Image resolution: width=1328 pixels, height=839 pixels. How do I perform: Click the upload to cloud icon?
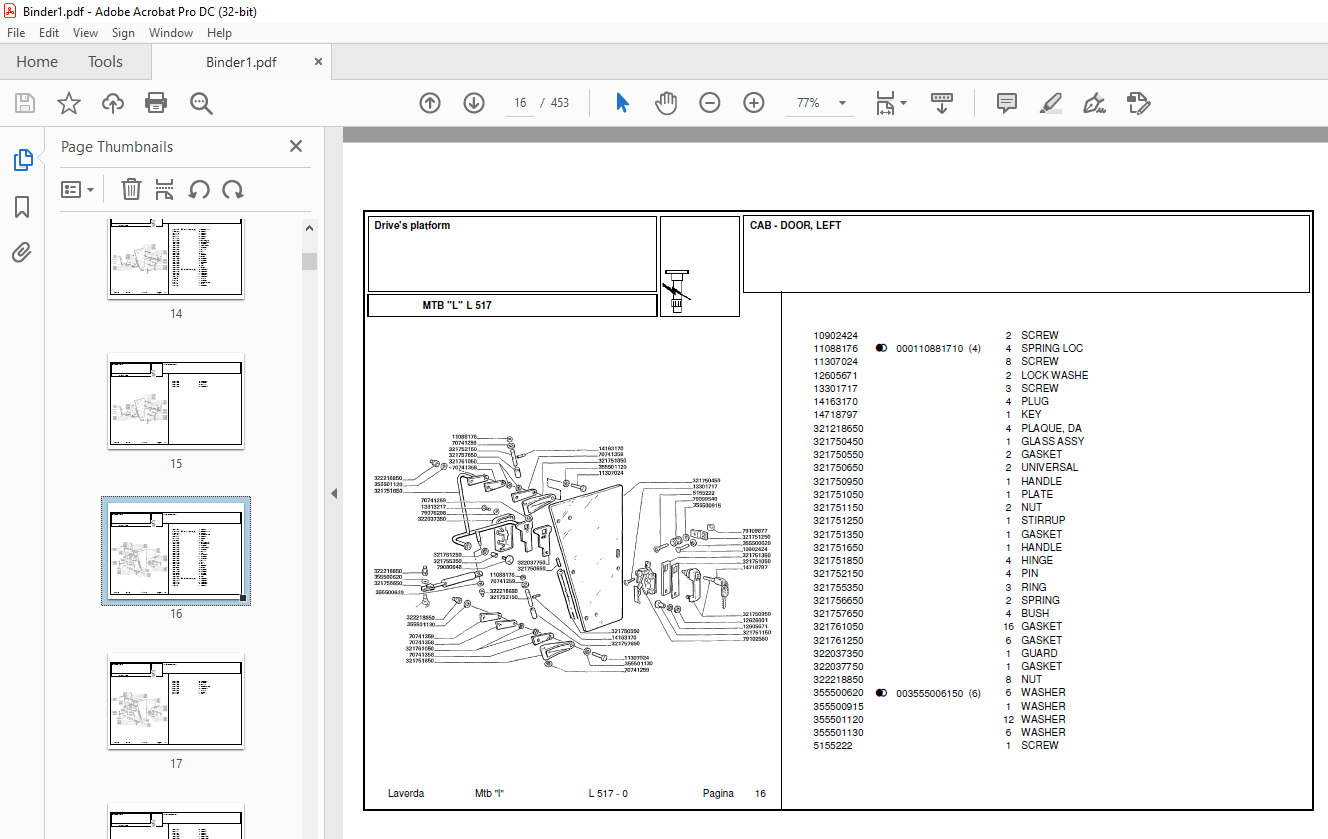tap(113, 103)
